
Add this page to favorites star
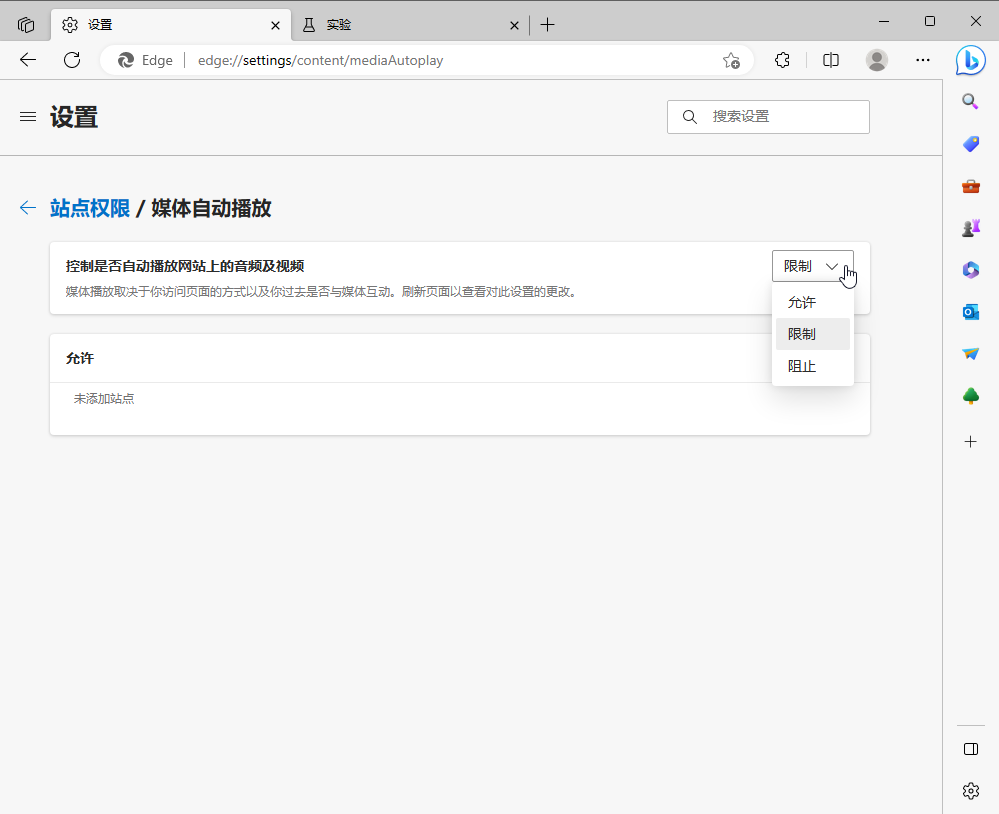click(x=731, y=60)
